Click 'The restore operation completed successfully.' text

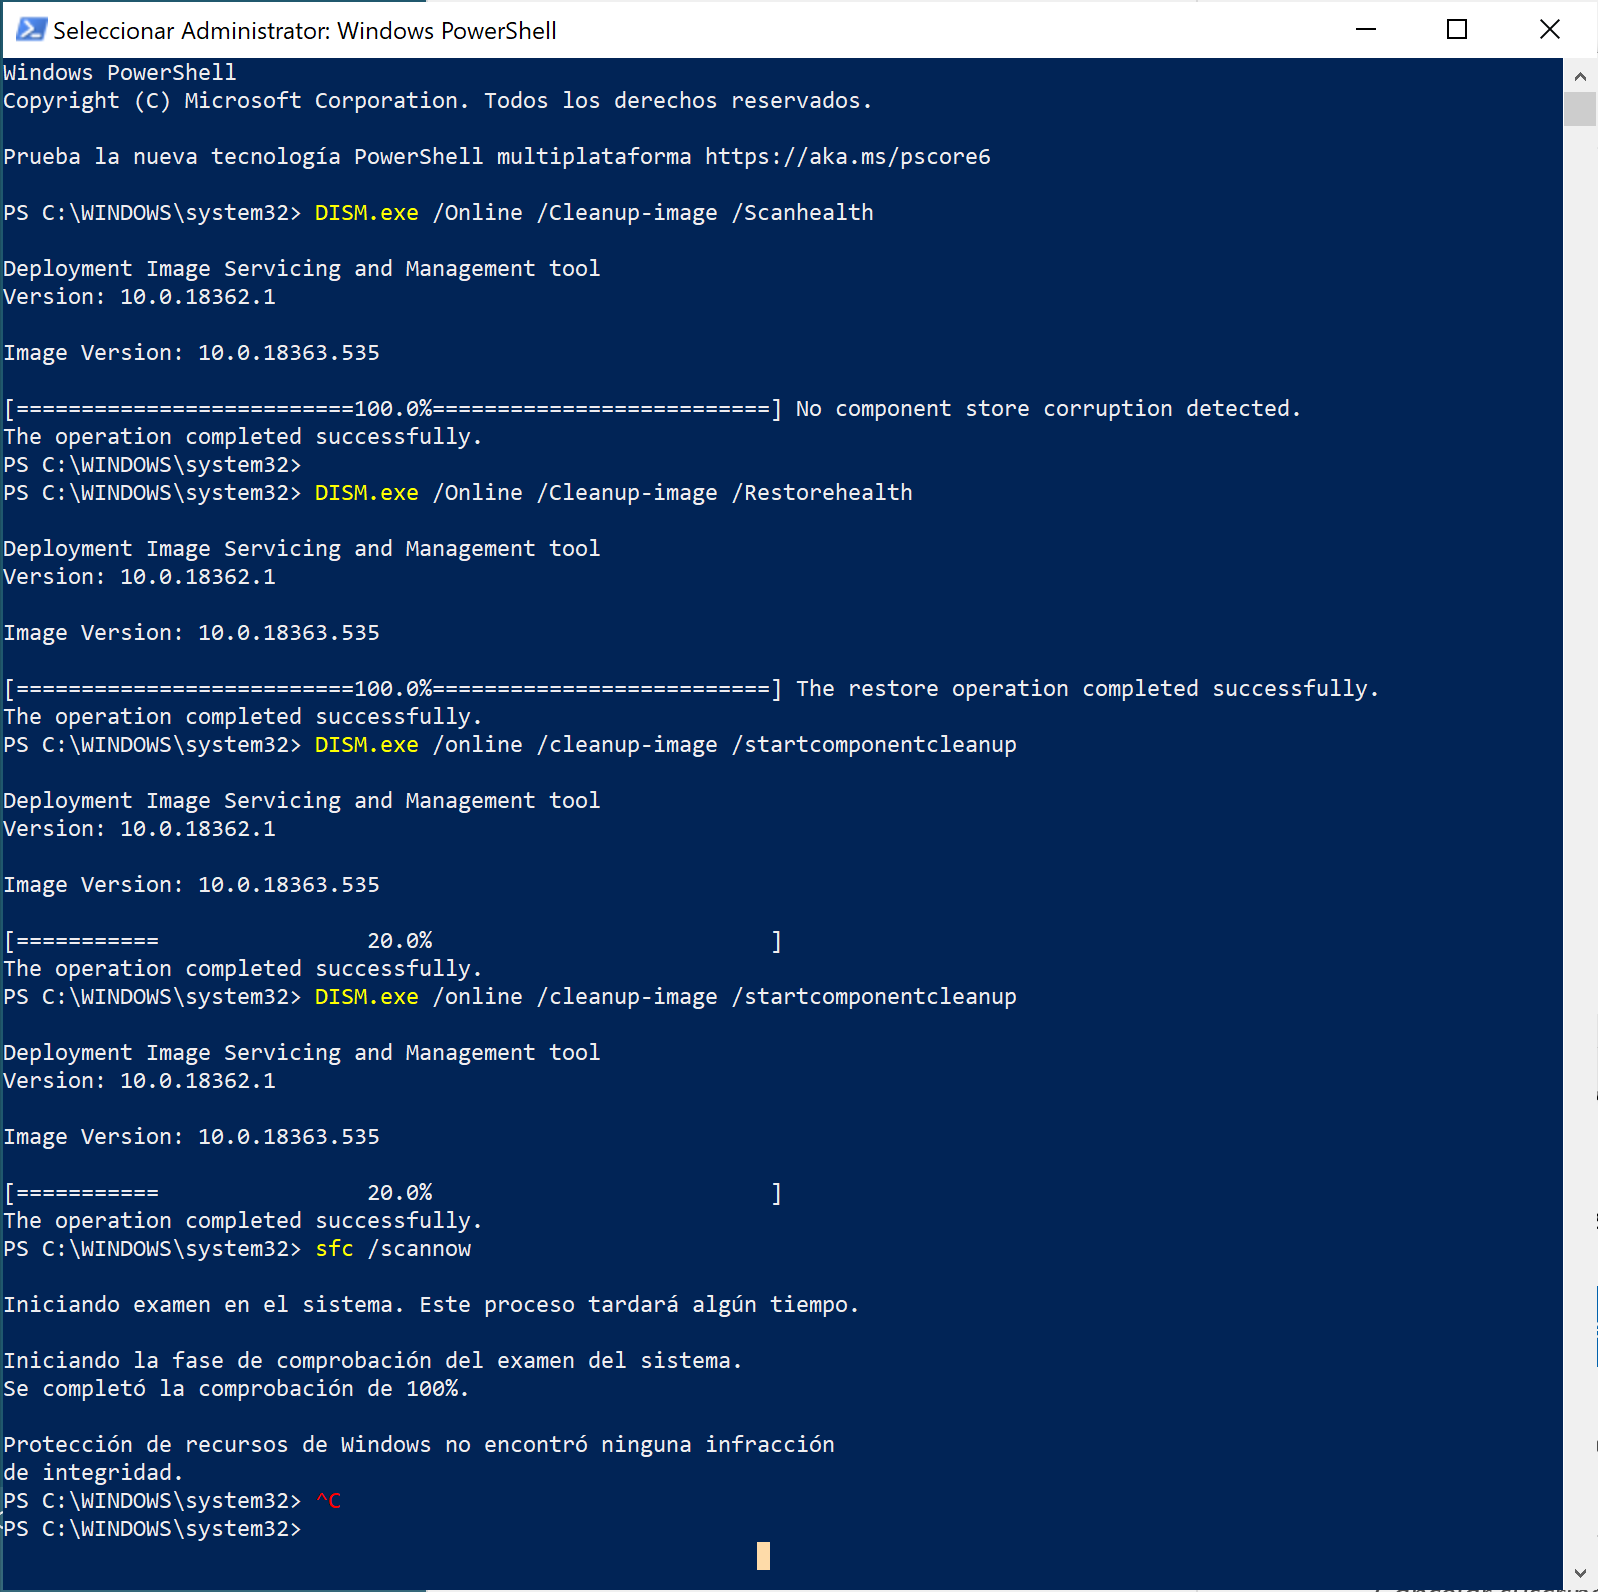coord(1087,689)
